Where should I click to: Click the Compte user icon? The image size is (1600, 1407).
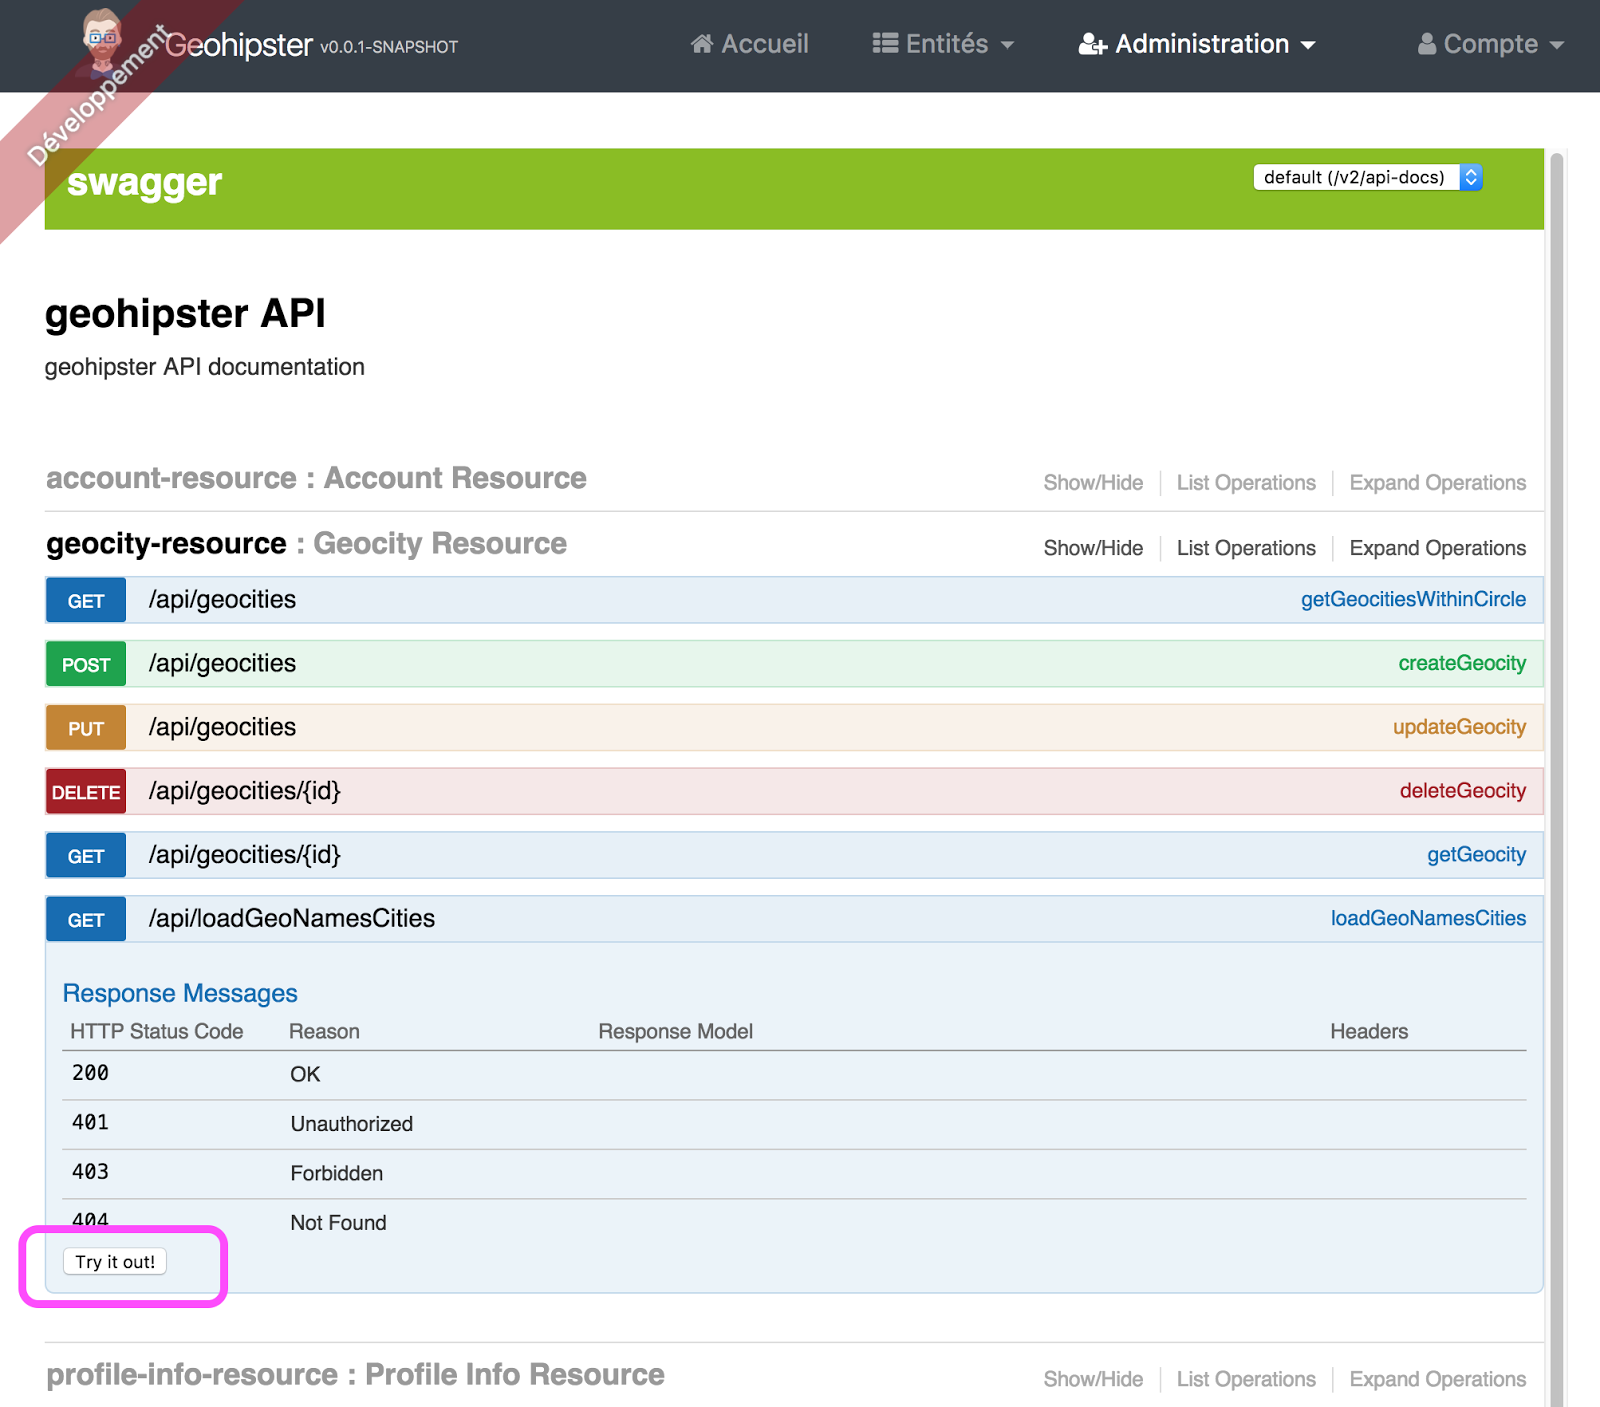(1427, 44)
